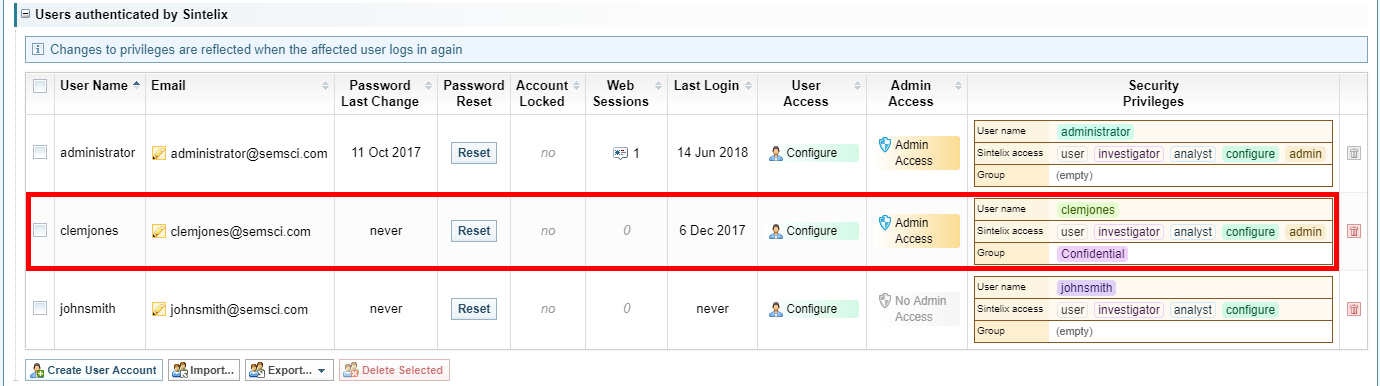The width and height of the screenshot is (1380, 386).
Task: Click 14 Jun 2018 last login cell
Action: point(712,153)
